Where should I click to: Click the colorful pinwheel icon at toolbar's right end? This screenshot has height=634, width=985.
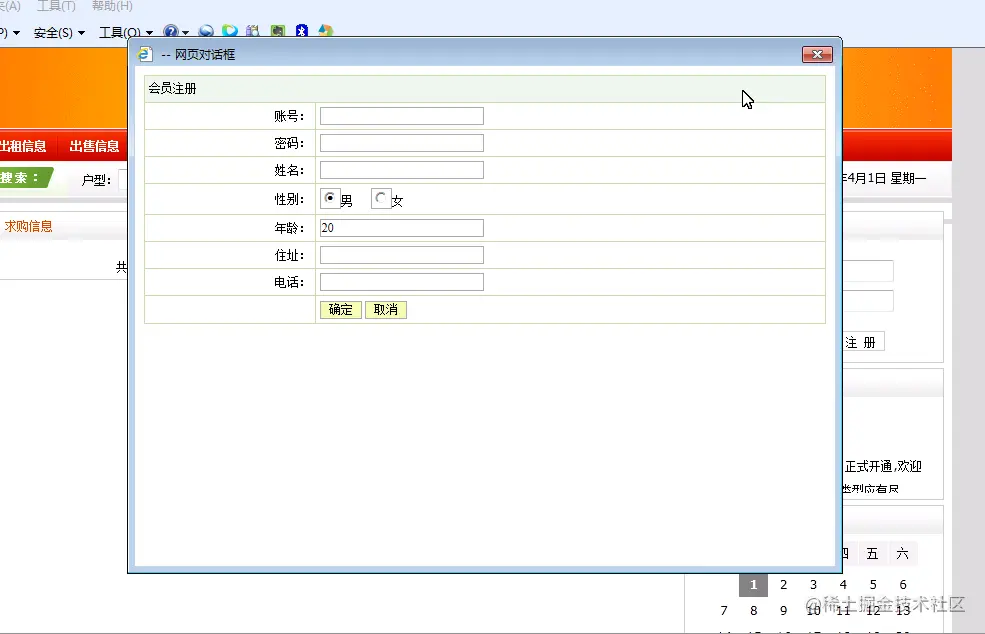tap(325, 31)
